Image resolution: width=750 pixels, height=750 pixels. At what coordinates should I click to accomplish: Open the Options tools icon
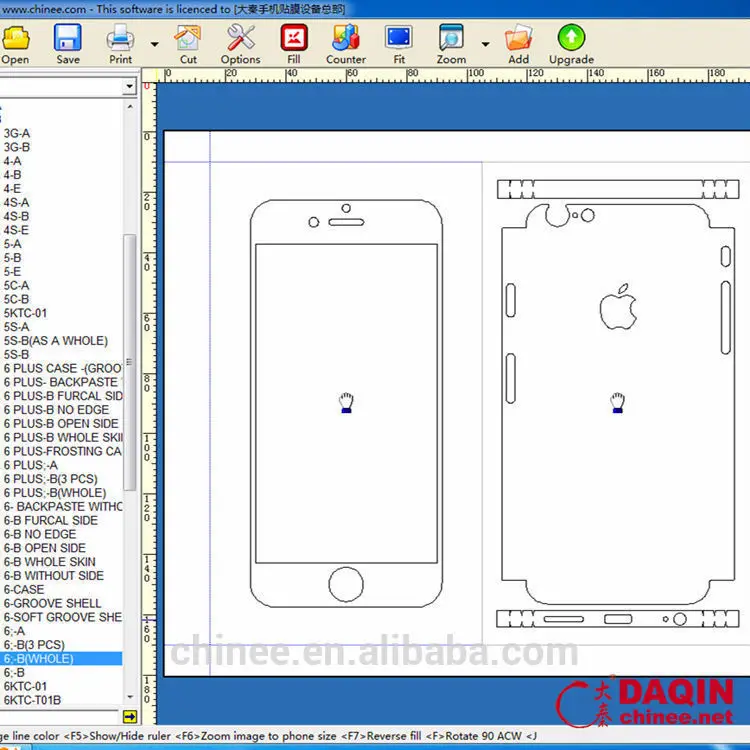[240, 41]
